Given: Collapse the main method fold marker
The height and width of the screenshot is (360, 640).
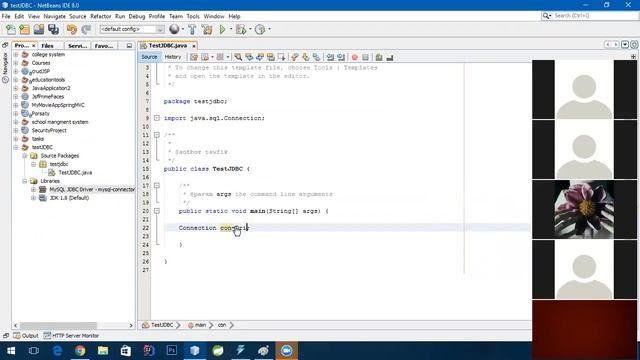Looking at the screenshot, I should 157,211.
